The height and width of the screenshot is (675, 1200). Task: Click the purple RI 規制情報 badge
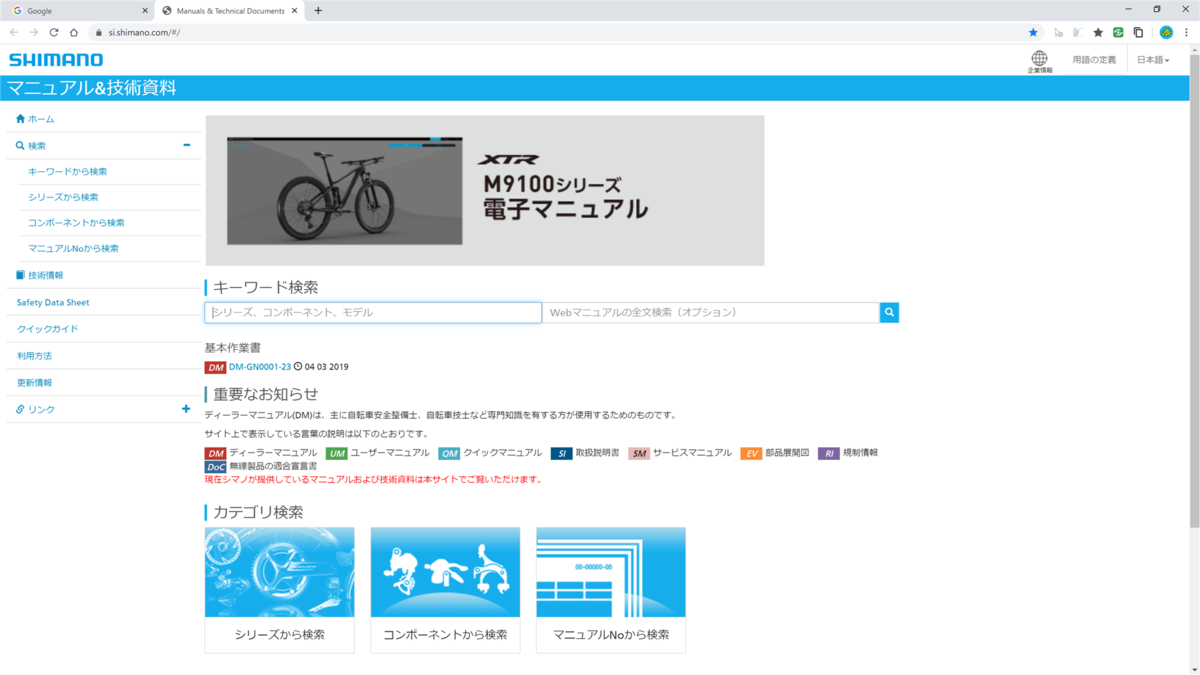[829, 453]
